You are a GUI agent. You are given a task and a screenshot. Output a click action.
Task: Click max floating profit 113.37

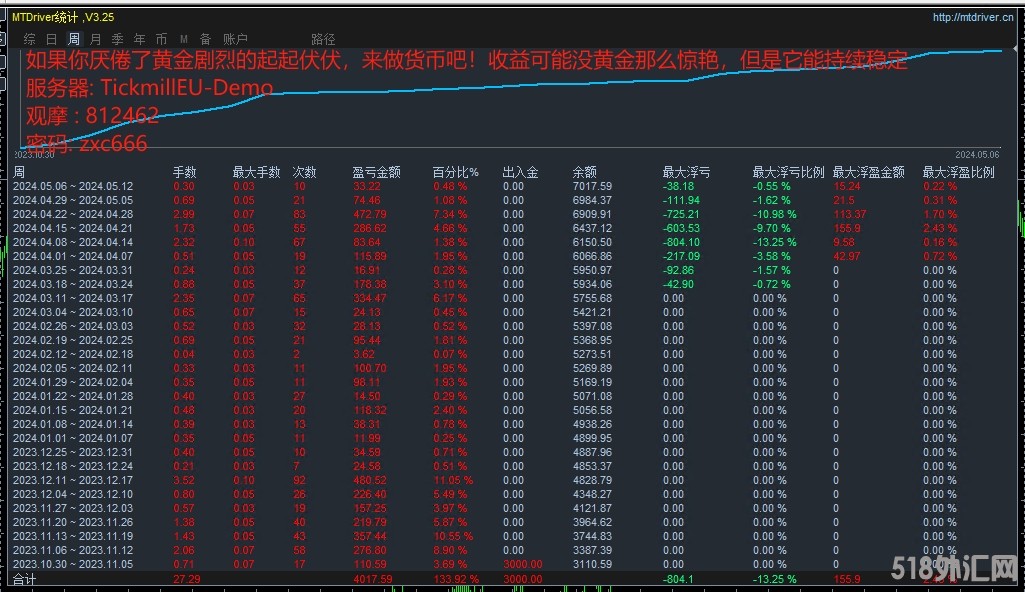click(x=850, y=214)
